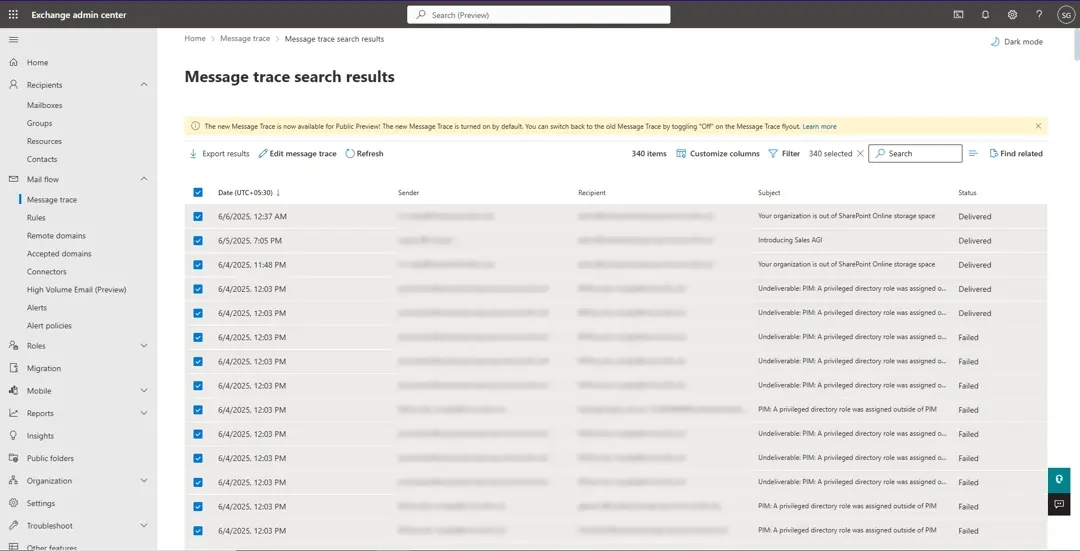Click the Public folders icon

click(13, 458)
